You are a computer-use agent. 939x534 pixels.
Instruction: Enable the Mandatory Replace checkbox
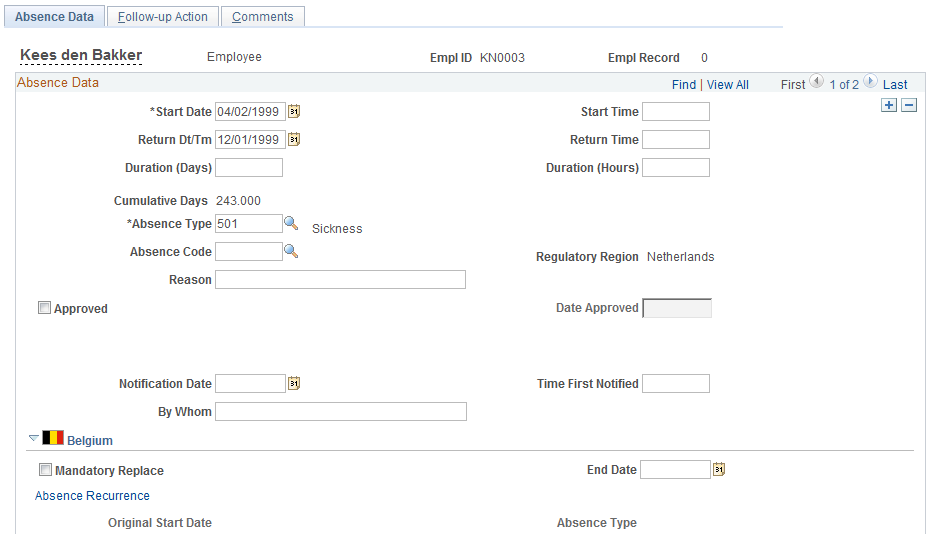[46, 470]
